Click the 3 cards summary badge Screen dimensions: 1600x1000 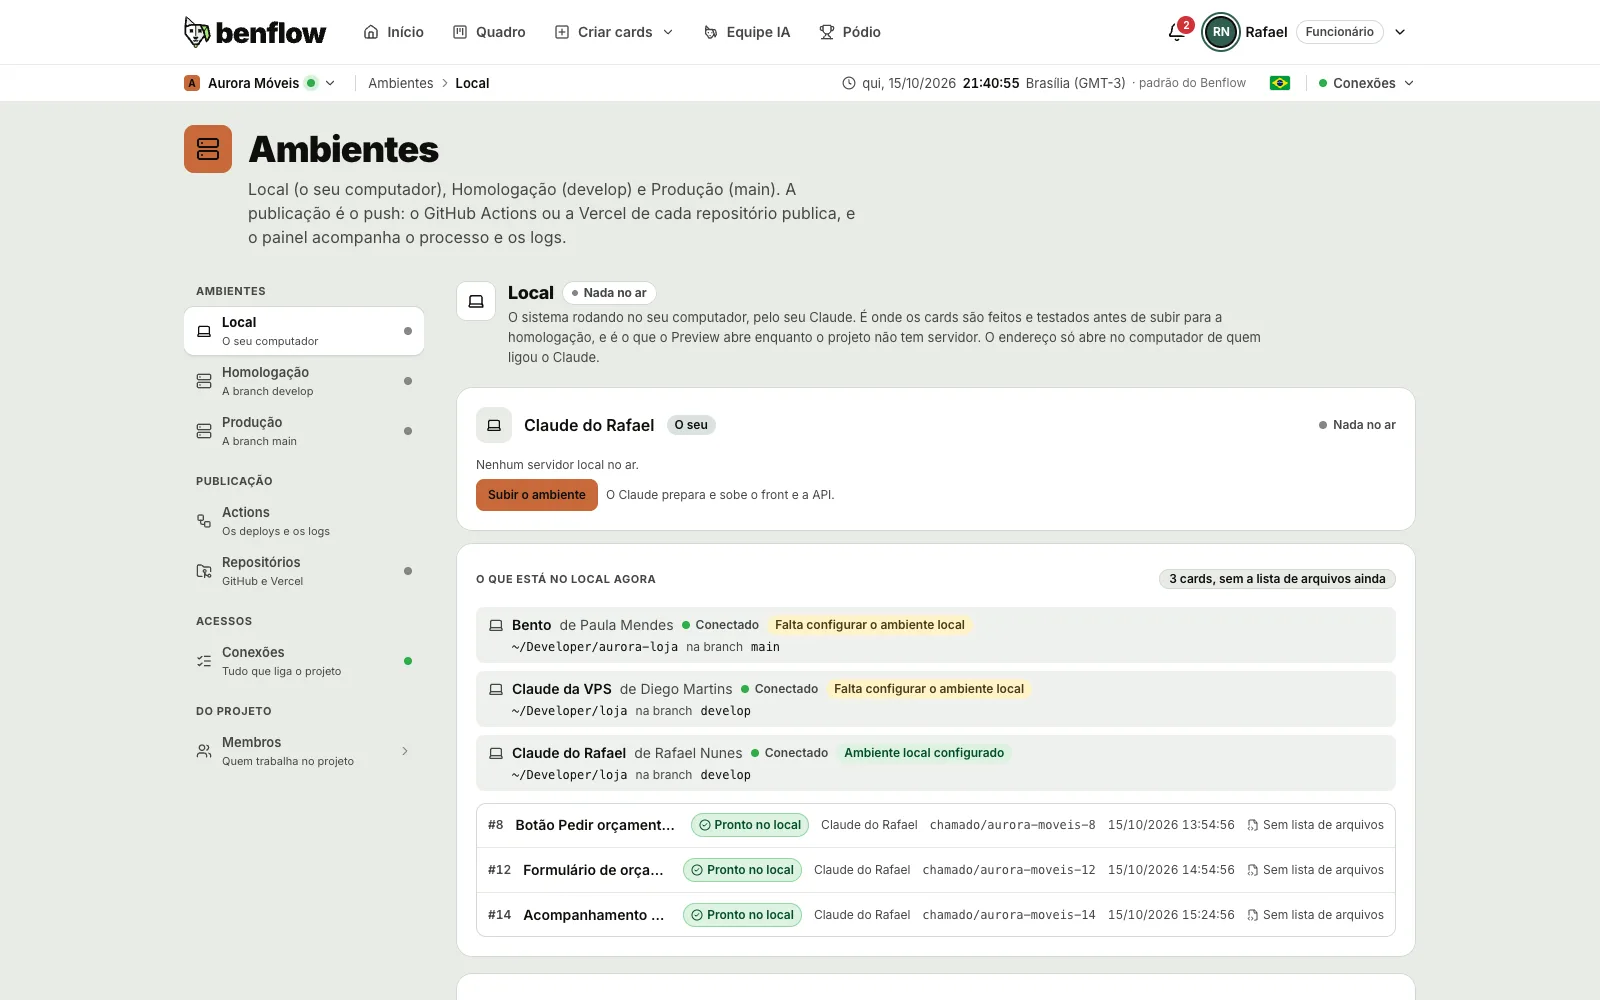click(1277, 579)
